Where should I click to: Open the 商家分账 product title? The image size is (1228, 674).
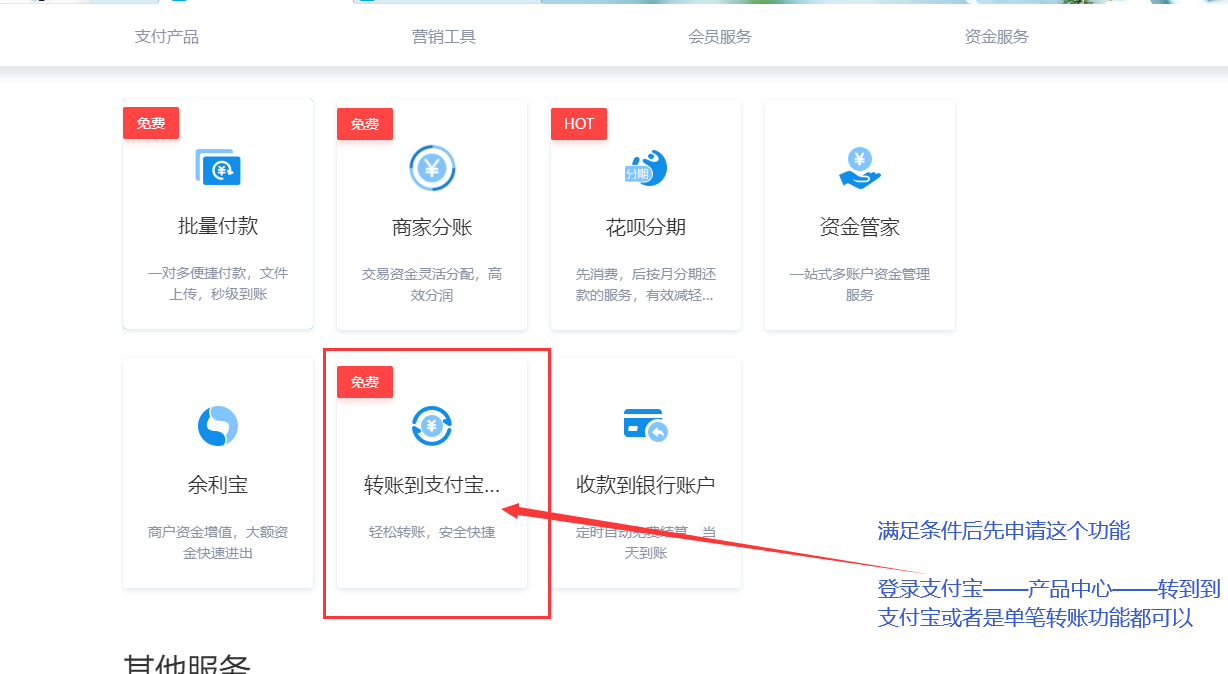[x=432, y=227]
